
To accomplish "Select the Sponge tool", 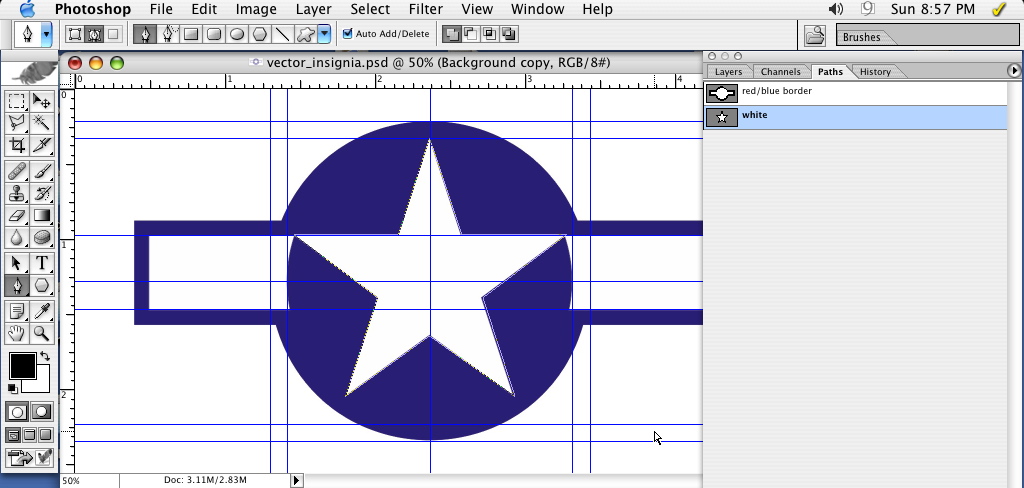I will point(42,236).
